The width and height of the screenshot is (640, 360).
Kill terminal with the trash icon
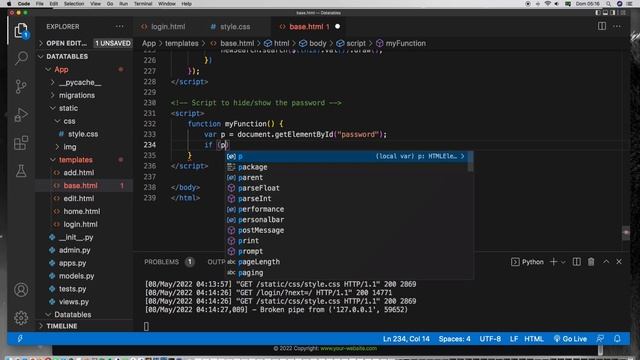591,262
